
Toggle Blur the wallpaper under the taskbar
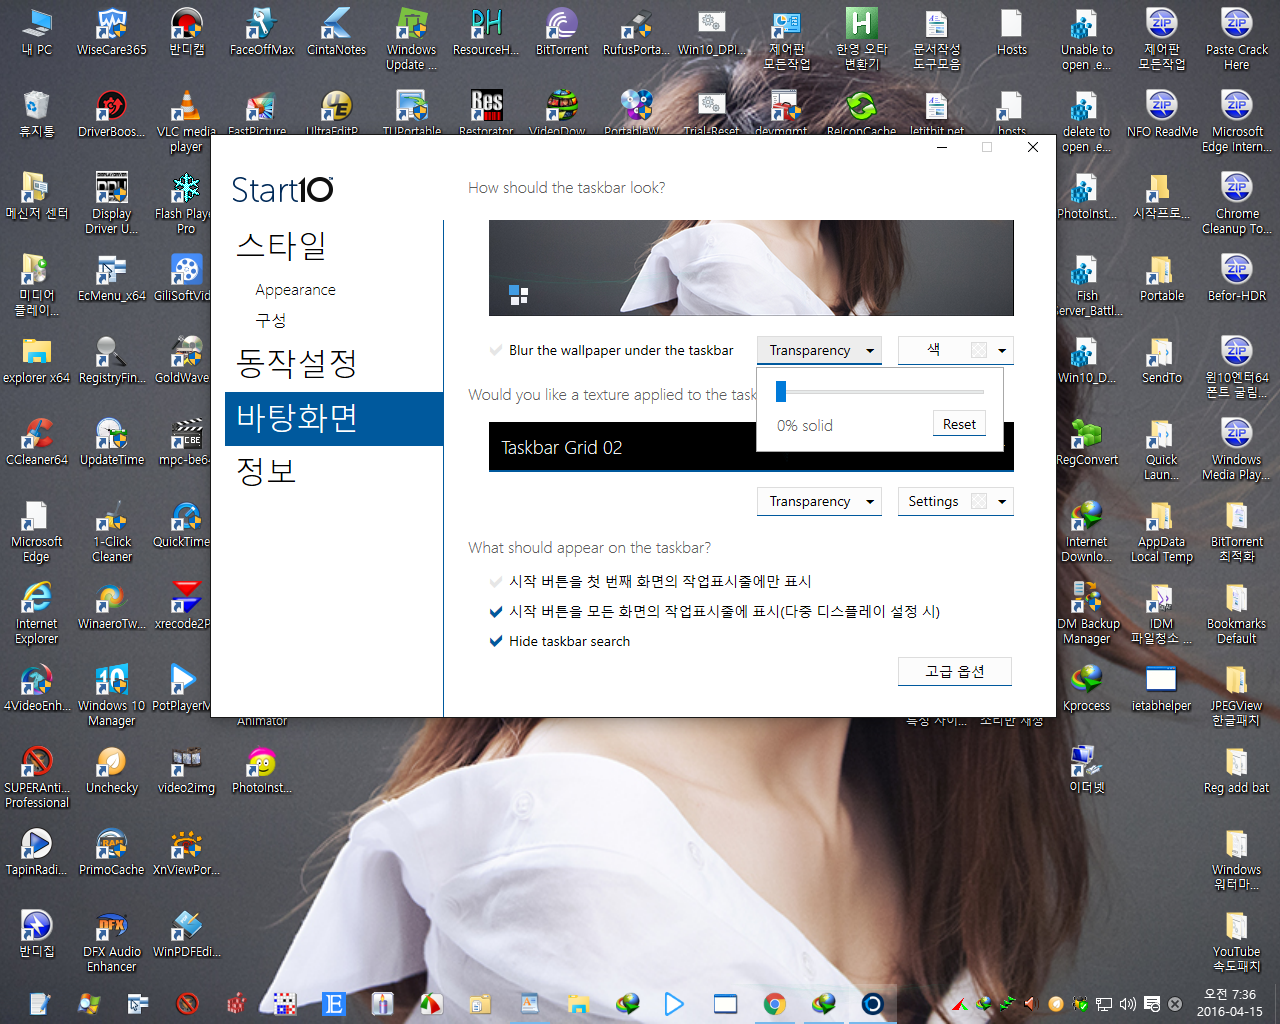coord(611,350)
